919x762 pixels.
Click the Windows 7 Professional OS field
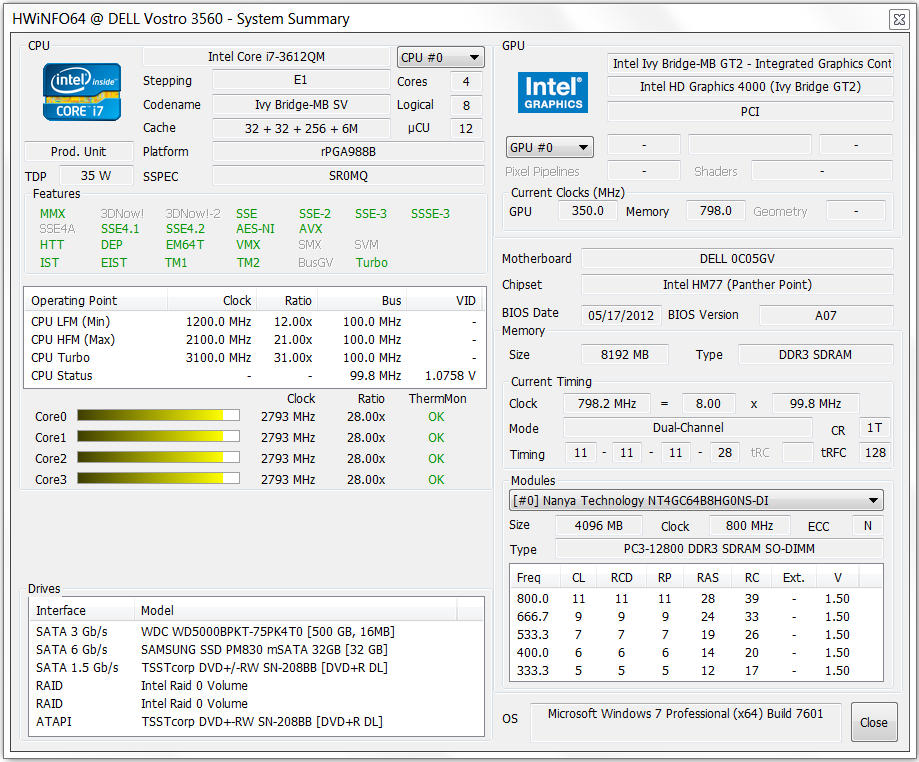pyautogui.click(x=686, y=722)
